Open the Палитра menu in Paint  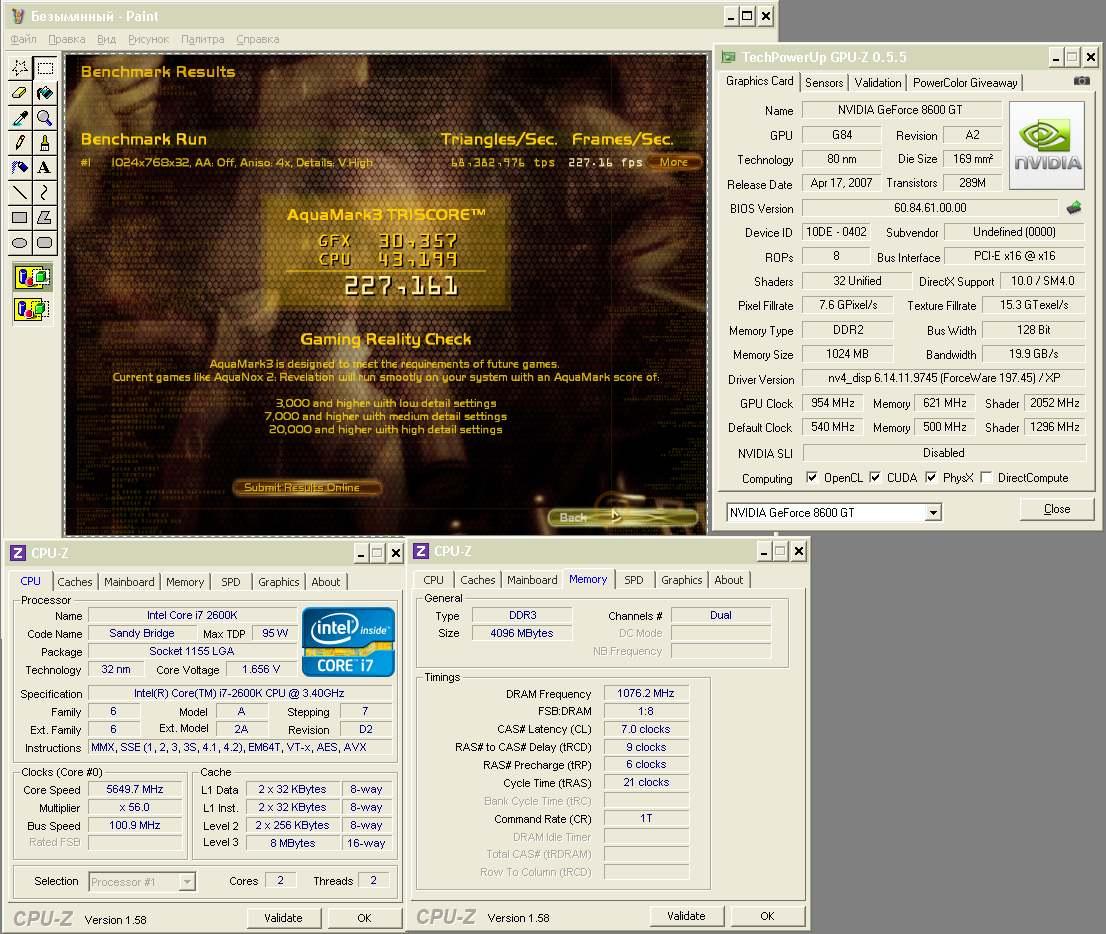[202, 40]
